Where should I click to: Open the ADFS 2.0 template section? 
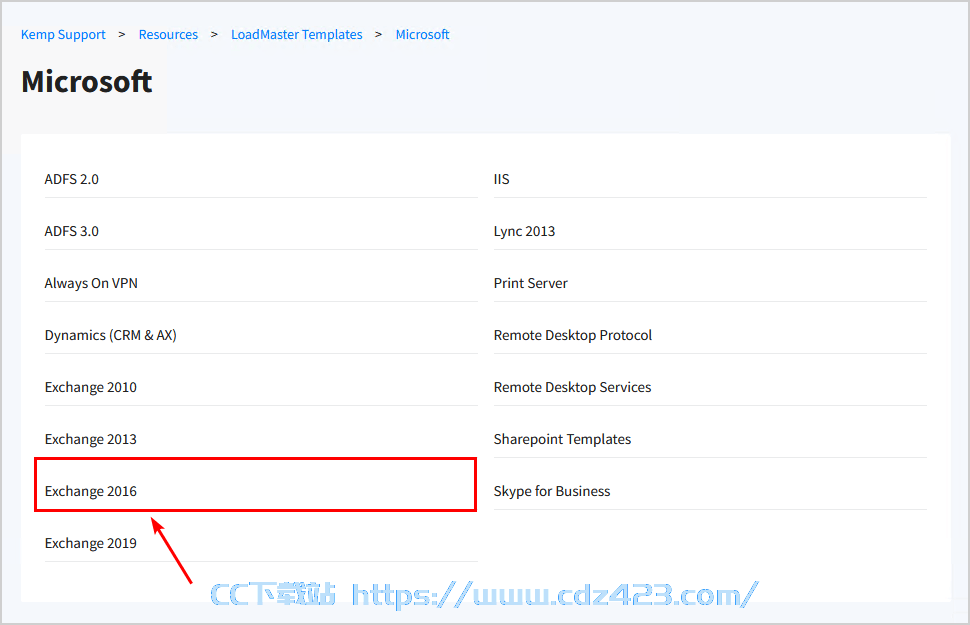point(72,179)
